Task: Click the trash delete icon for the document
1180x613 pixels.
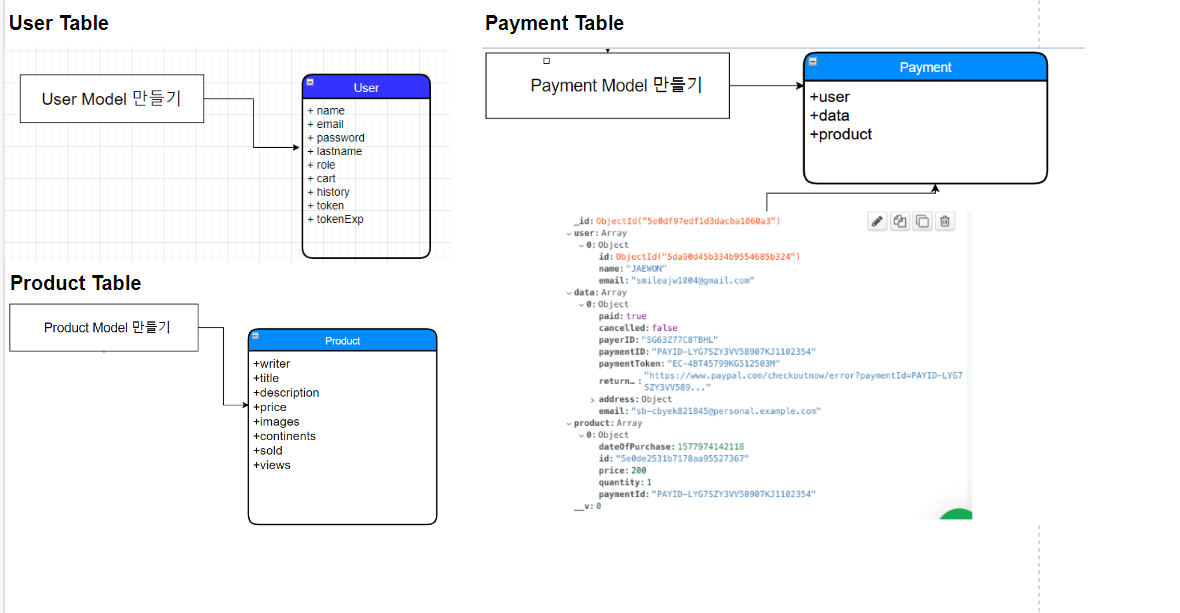Action: point(944,221)
